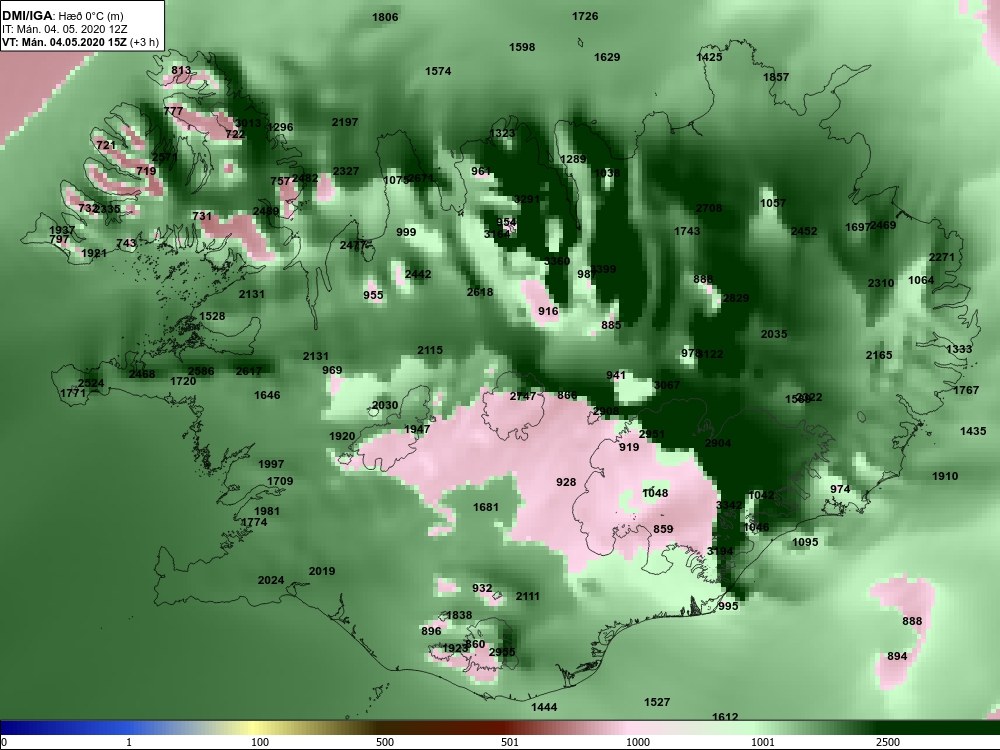This screenshot has height=750, width=1000.
Task: Click the 1064 map value
Action: (921, 280)
